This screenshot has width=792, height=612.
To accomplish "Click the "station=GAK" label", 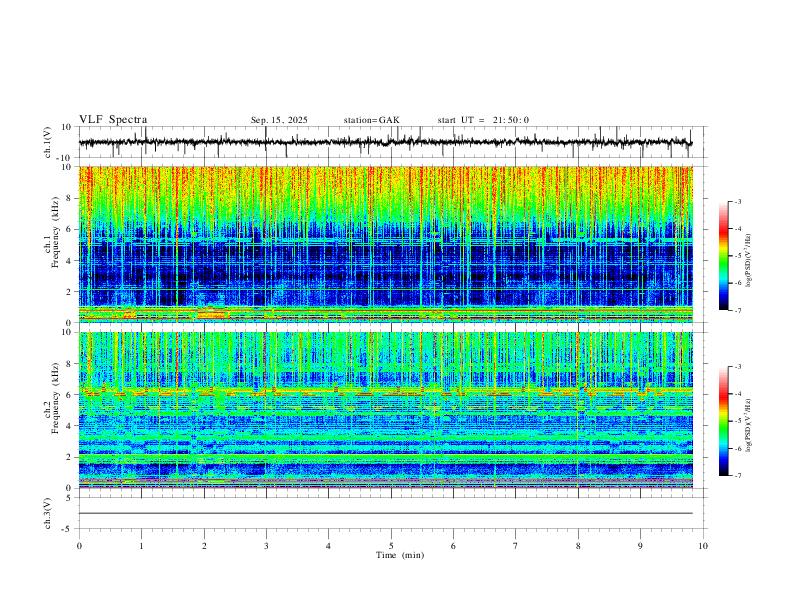I will point(371,120).
